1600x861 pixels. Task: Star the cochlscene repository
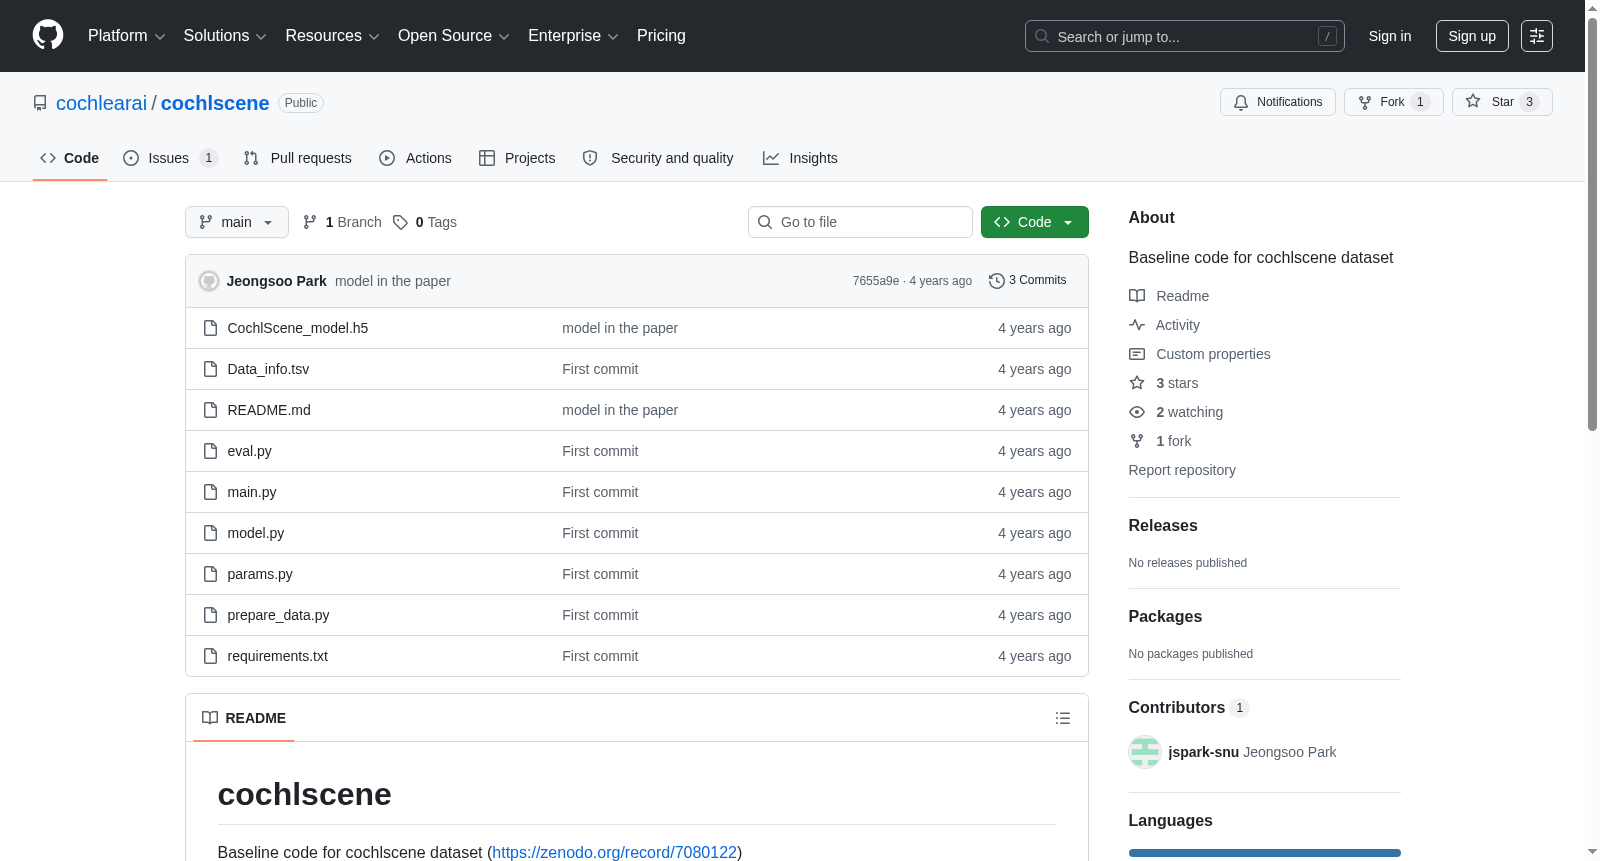[x=1501, y=102]
